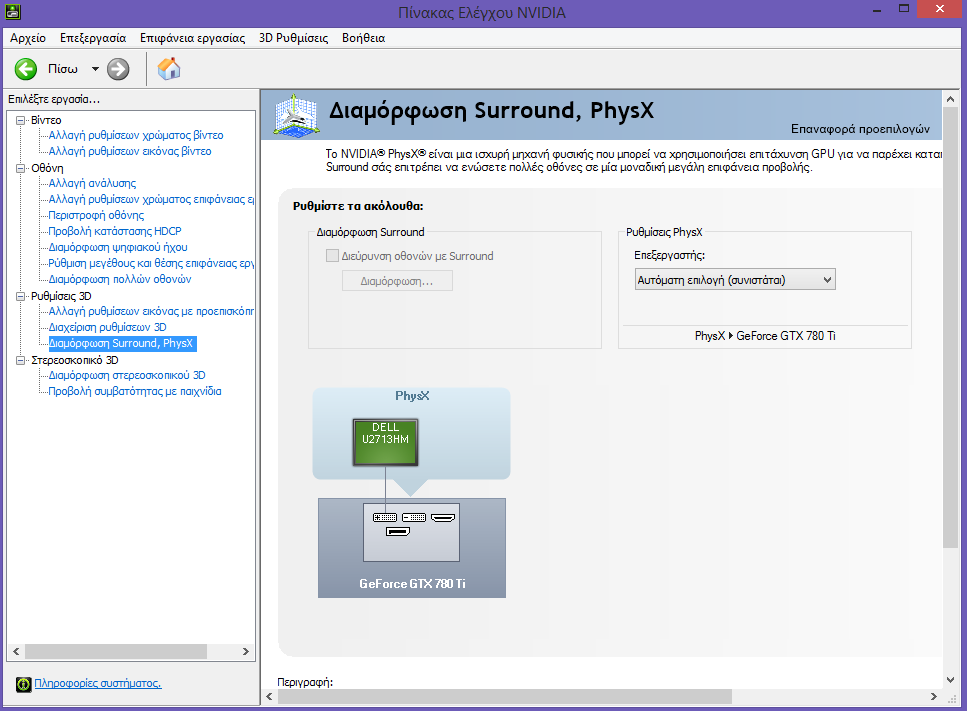
Task: Click the first DVI connector icon
Action: coord(385,517)
